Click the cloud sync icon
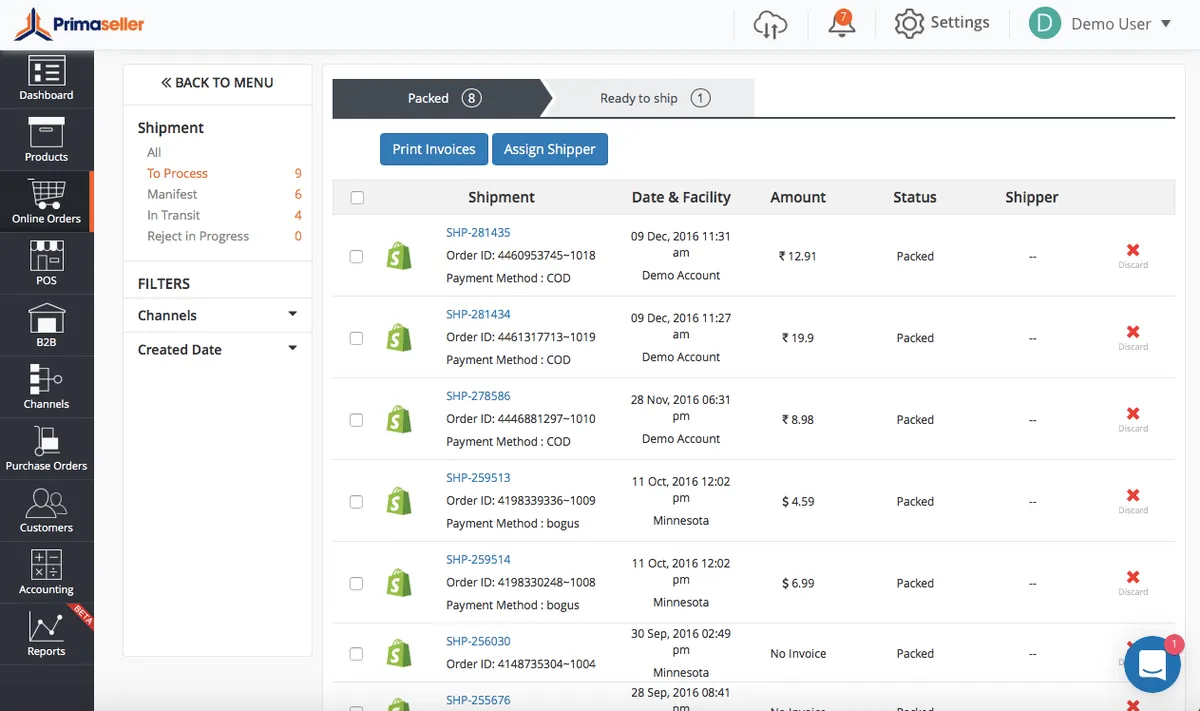 [769, 24]
